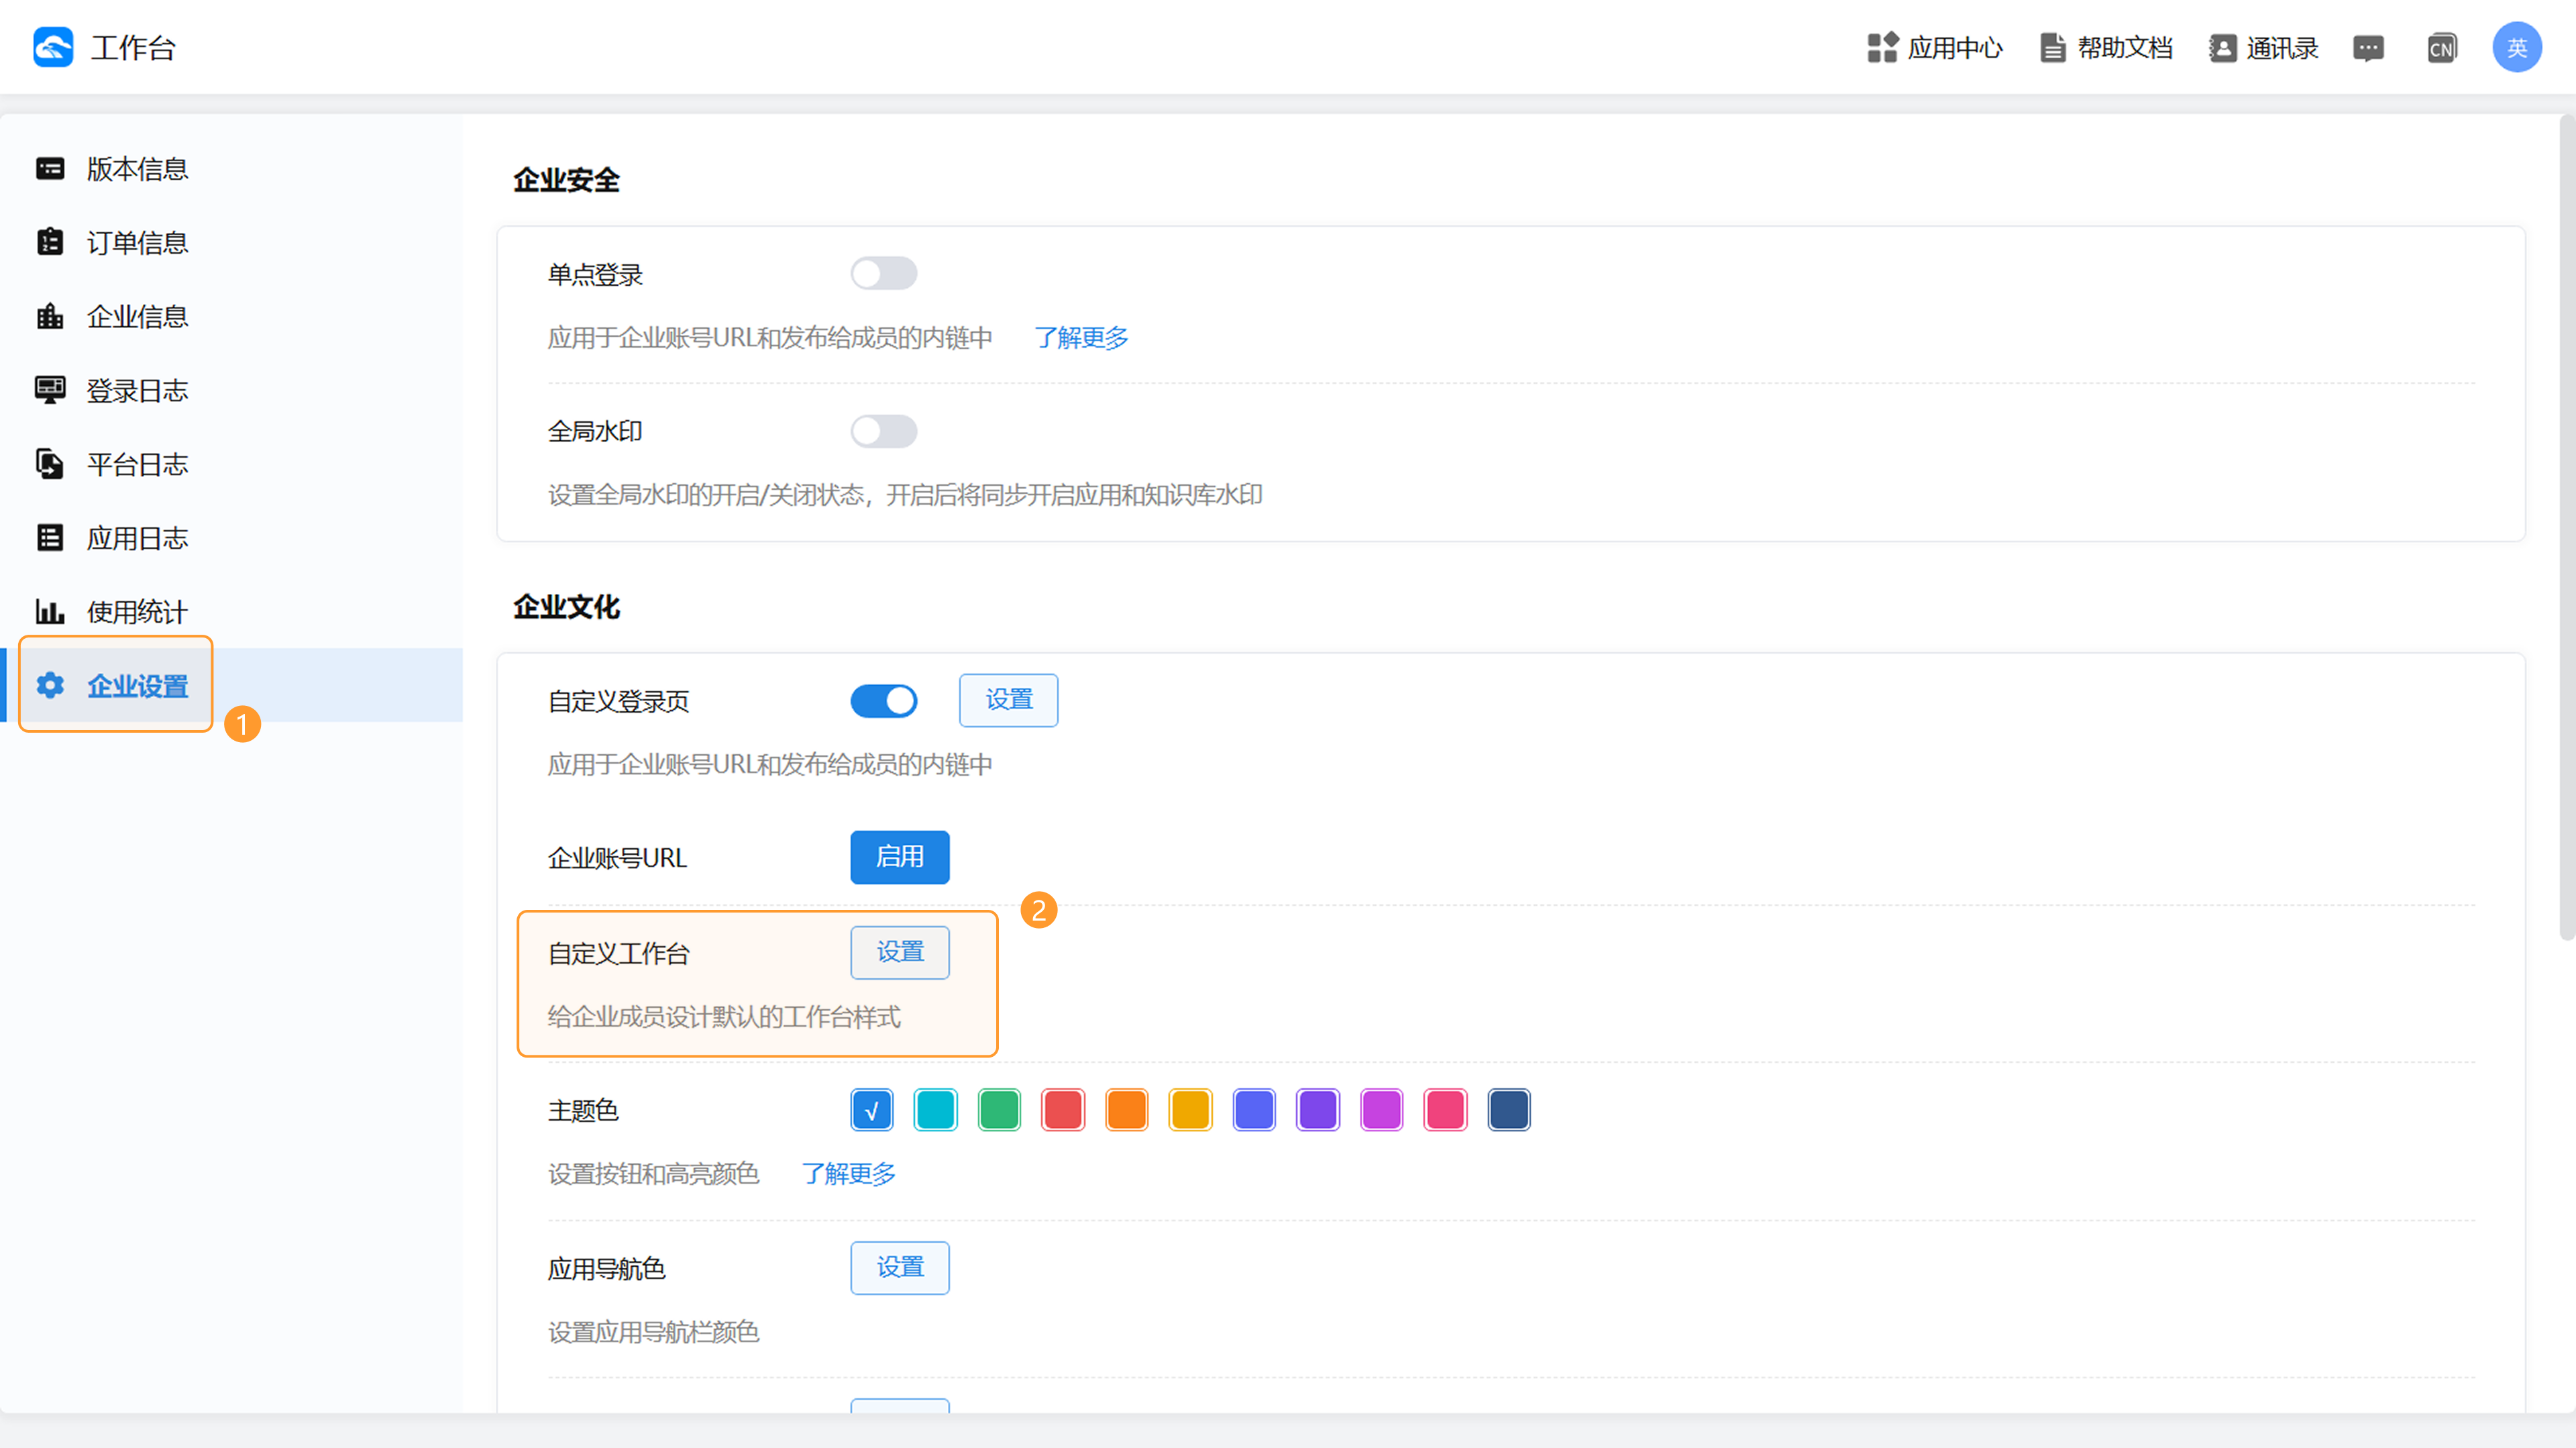Select 平台日志 in the sidebar
2576x1448 pixels.
(x=231, y=464)
